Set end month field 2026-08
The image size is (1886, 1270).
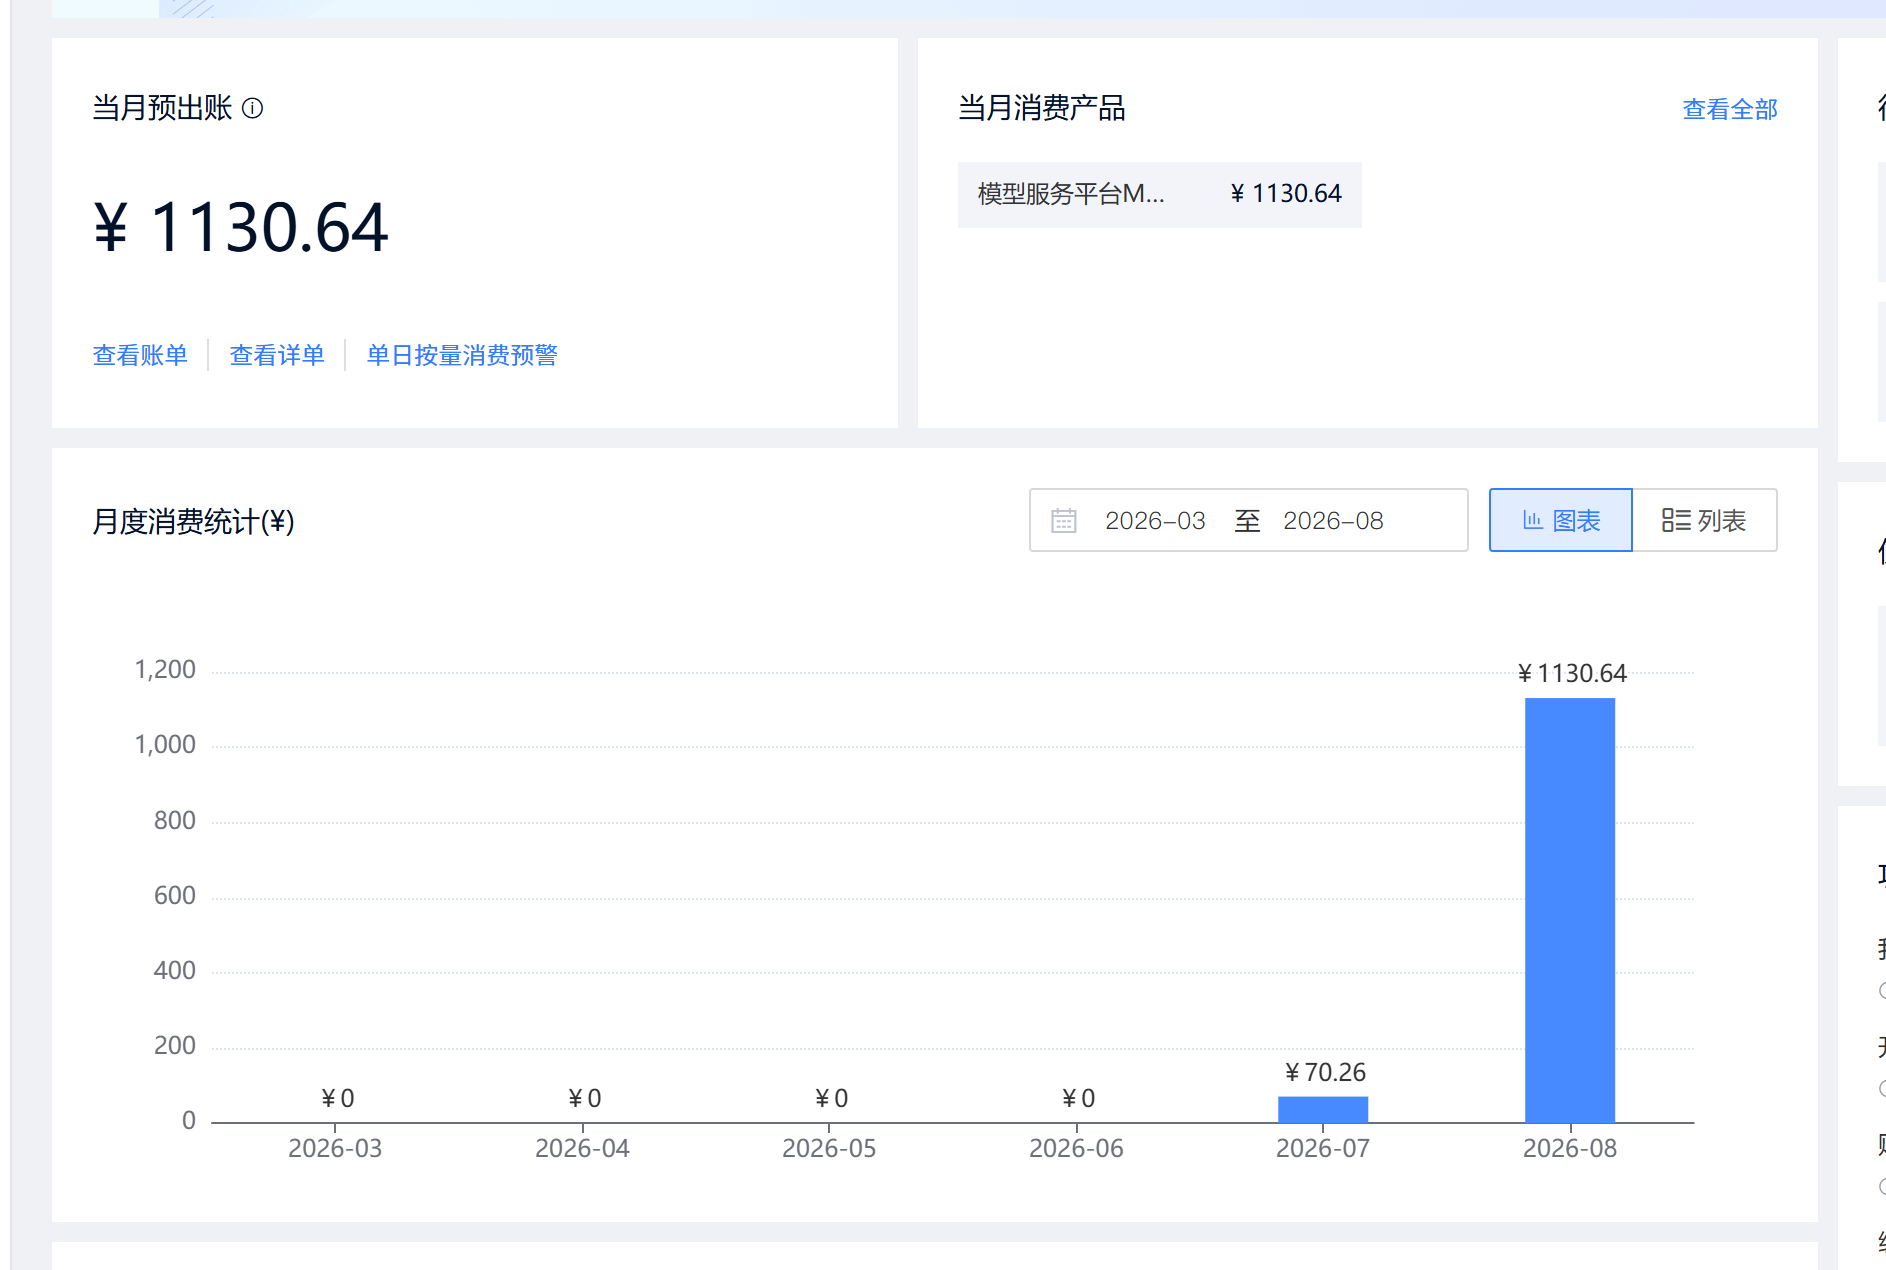click(x=1333, y=521)
